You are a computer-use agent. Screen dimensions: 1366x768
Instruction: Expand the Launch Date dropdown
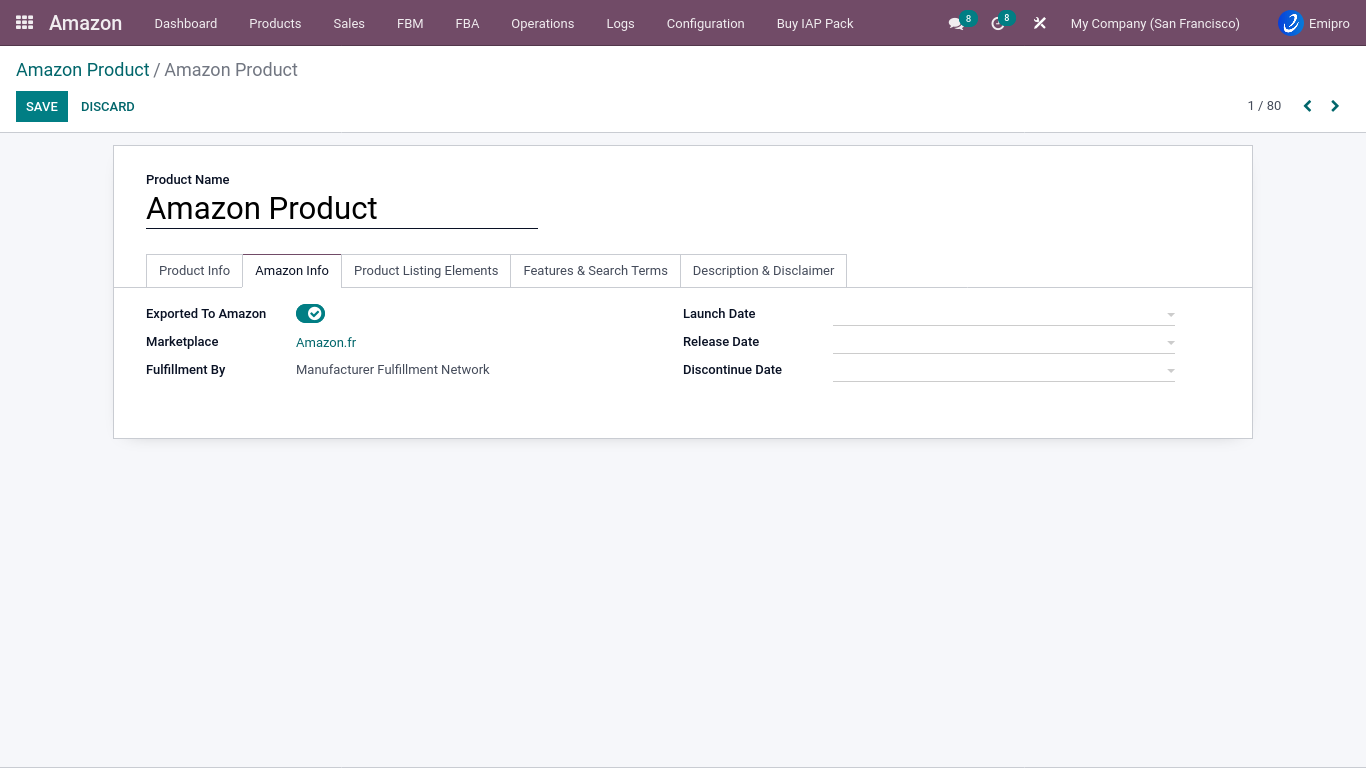[x=1170, y=315]
